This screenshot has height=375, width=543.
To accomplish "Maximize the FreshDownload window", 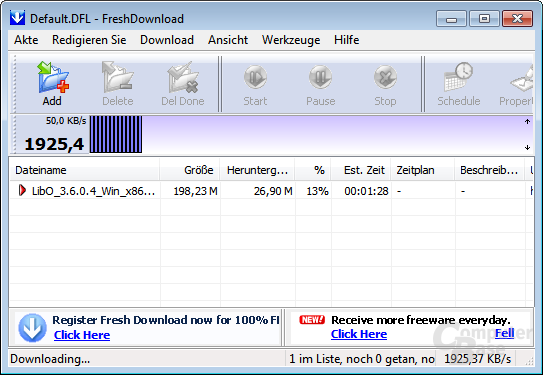I will pyautogui.click(x=484, y=19).
